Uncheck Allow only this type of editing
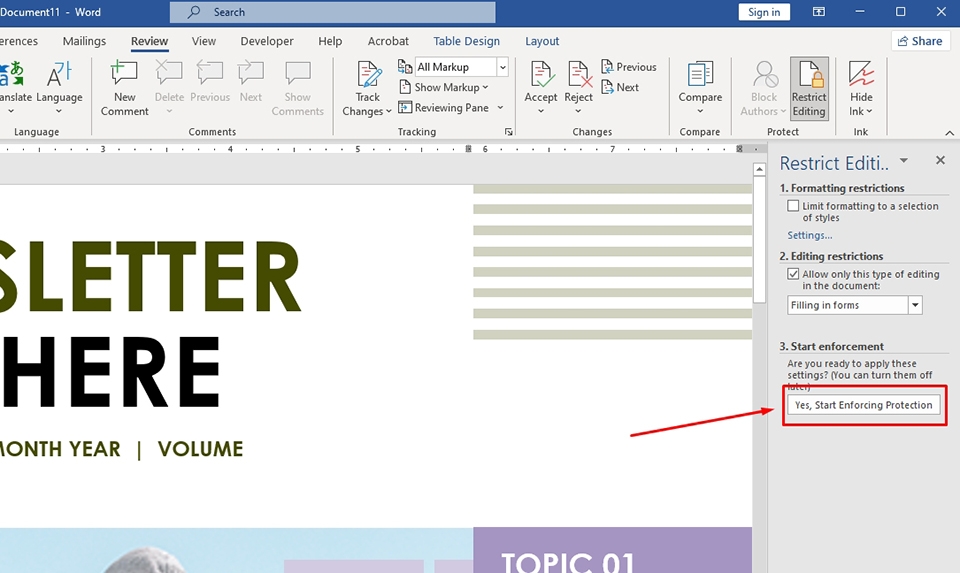 tap(793, 274)
